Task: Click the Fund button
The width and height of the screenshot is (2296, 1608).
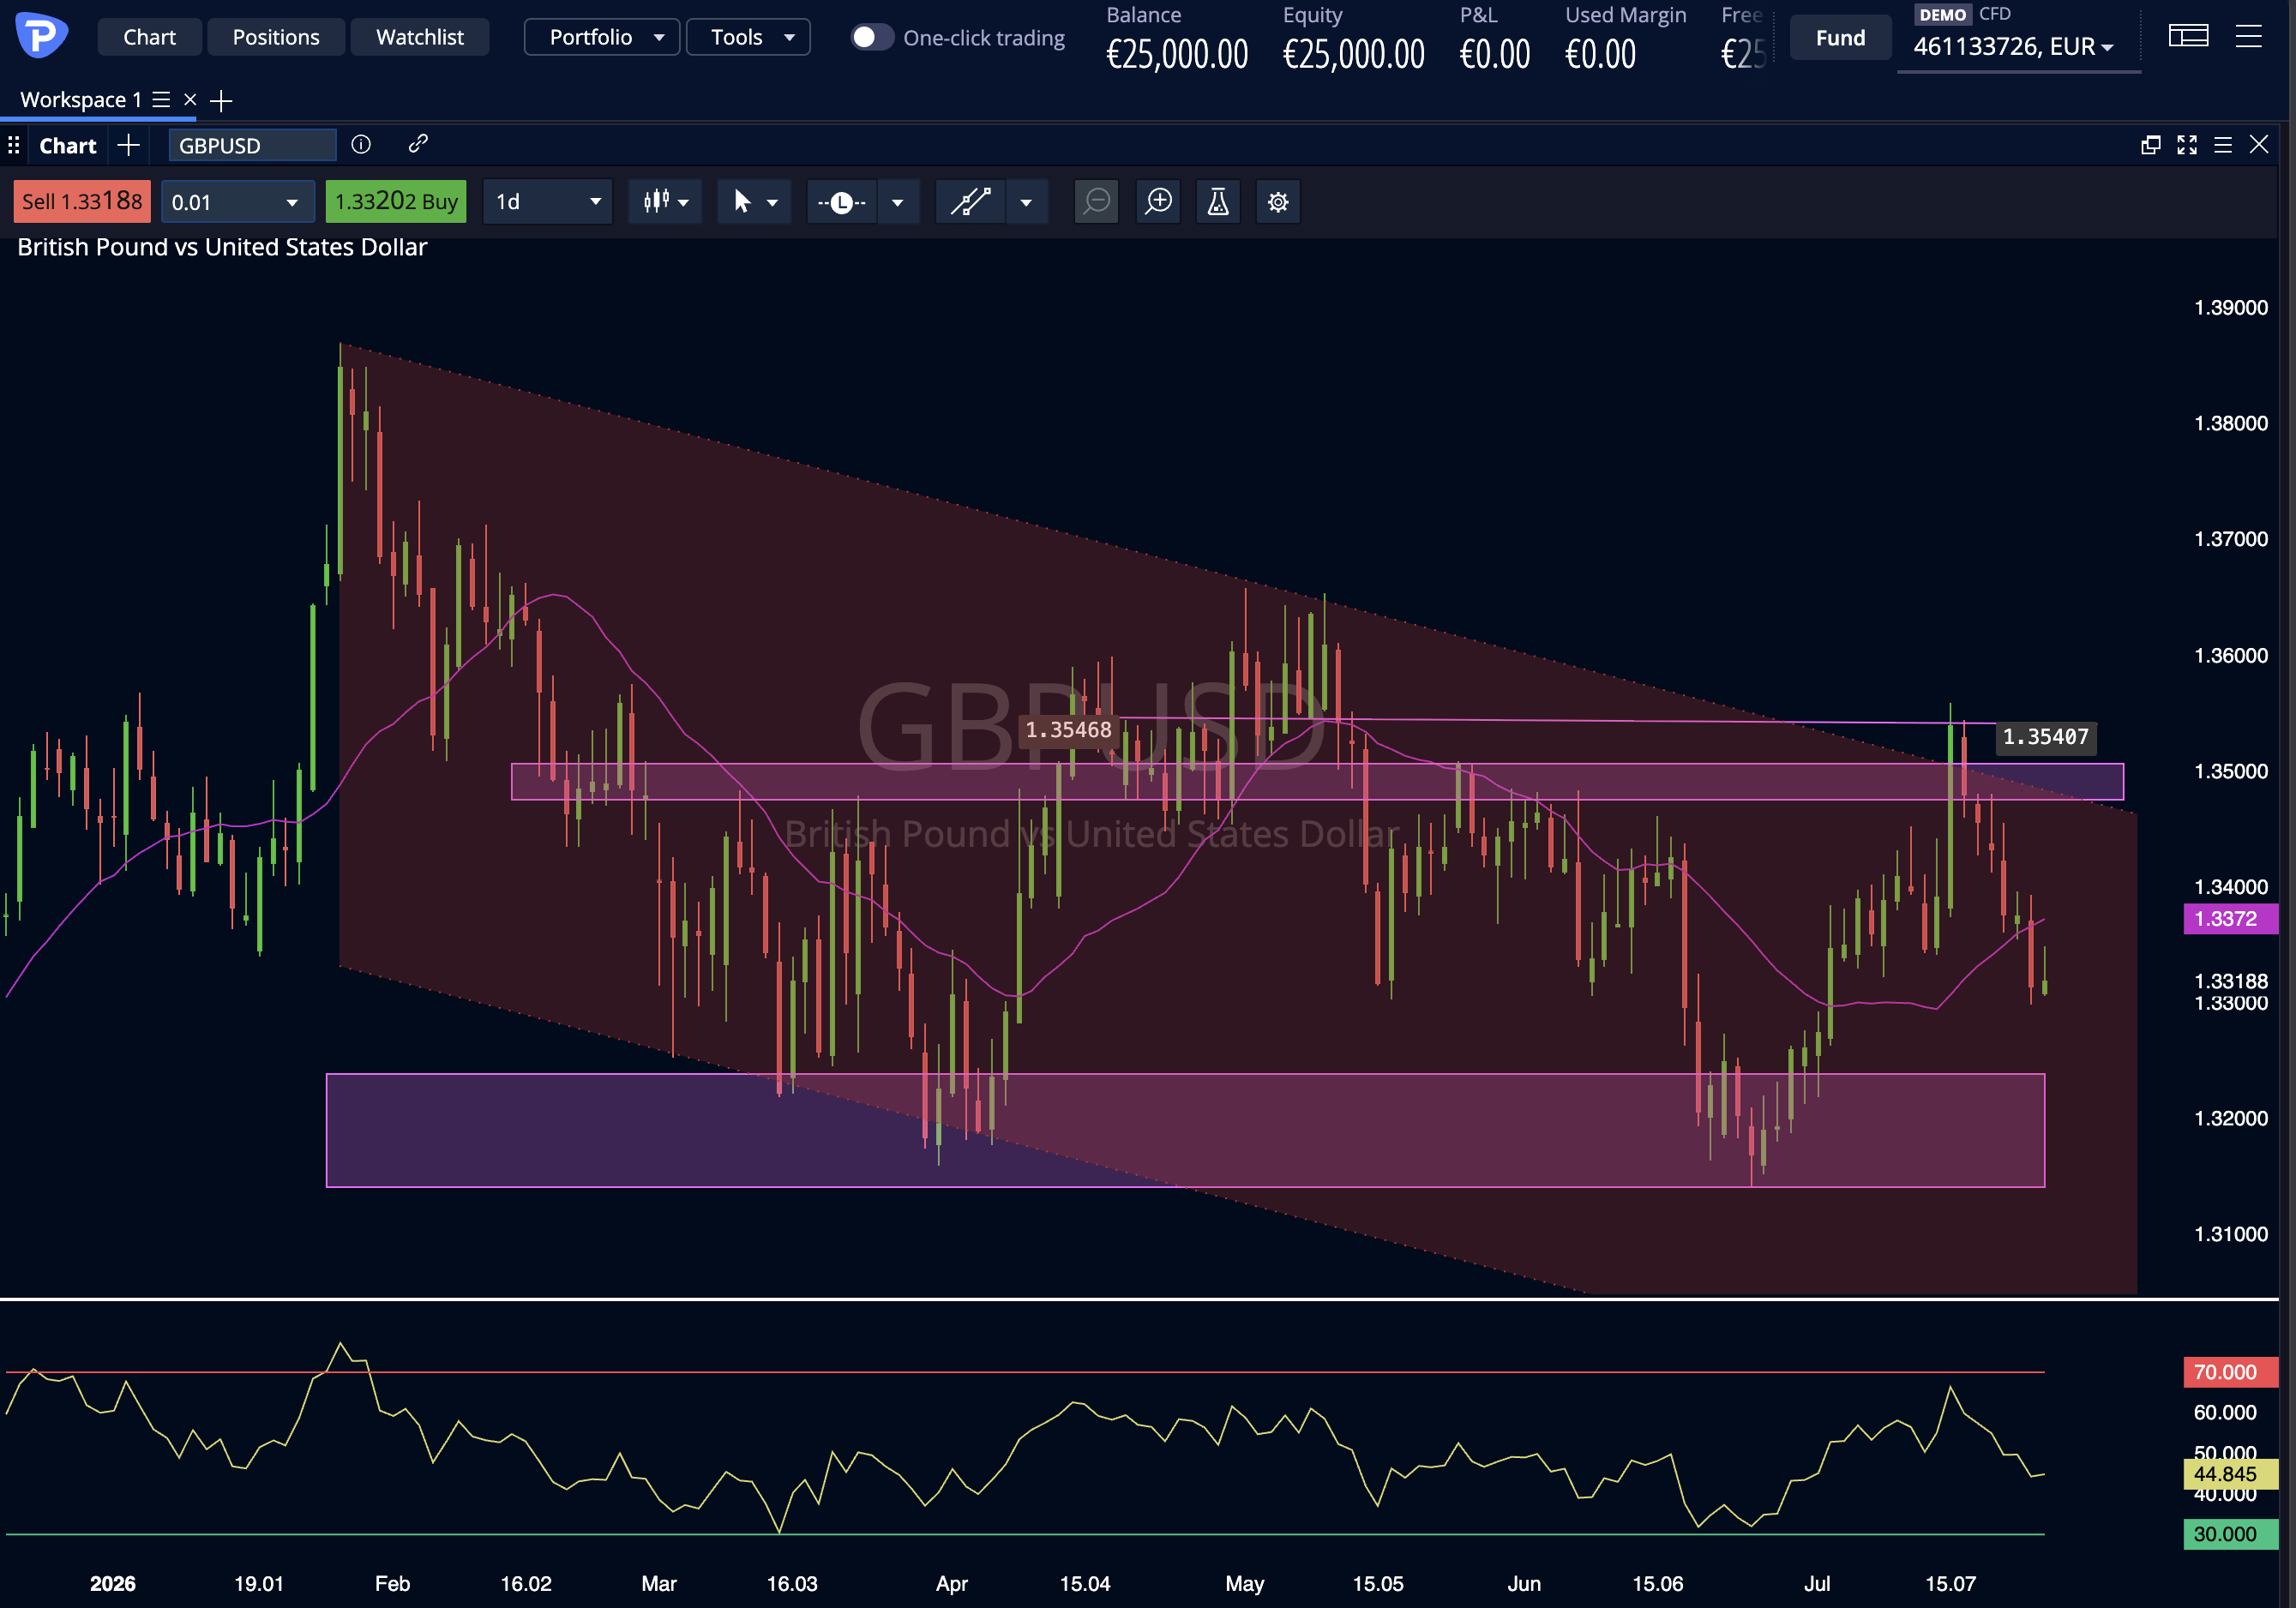Action: click(1840, 38)
